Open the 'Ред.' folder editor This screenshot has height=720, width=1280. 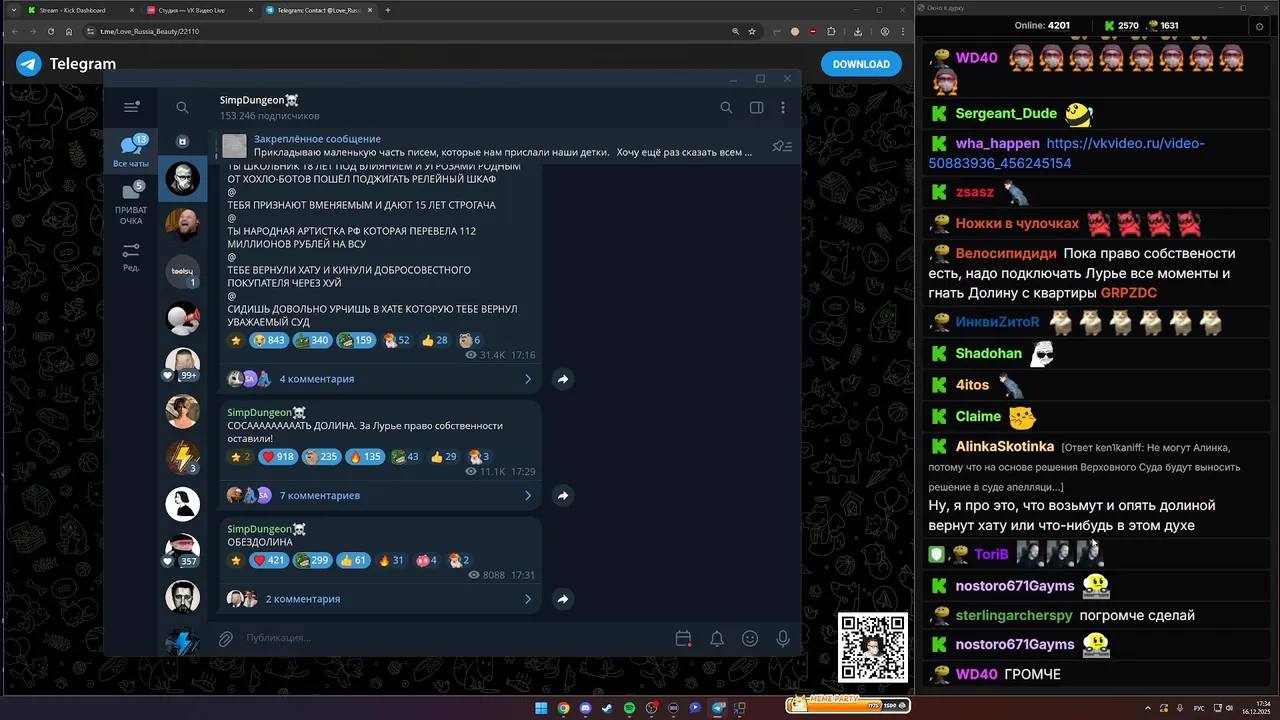point(131,257)
